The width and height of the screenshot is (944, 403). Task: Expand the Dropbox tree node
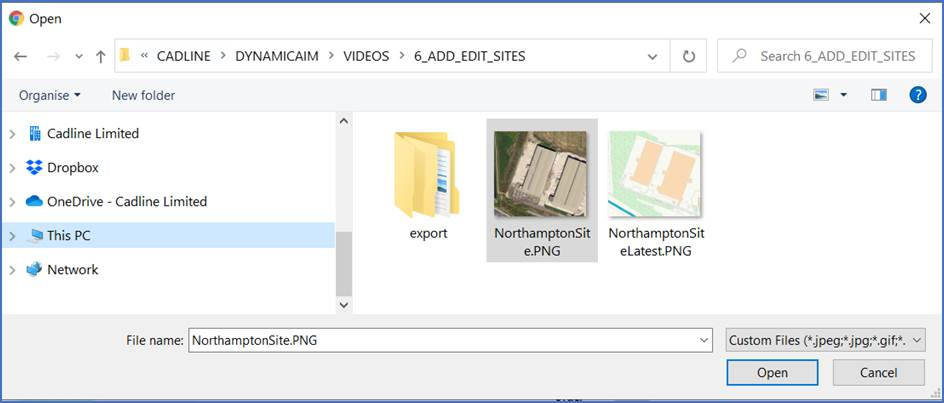(x=12, y=168)
